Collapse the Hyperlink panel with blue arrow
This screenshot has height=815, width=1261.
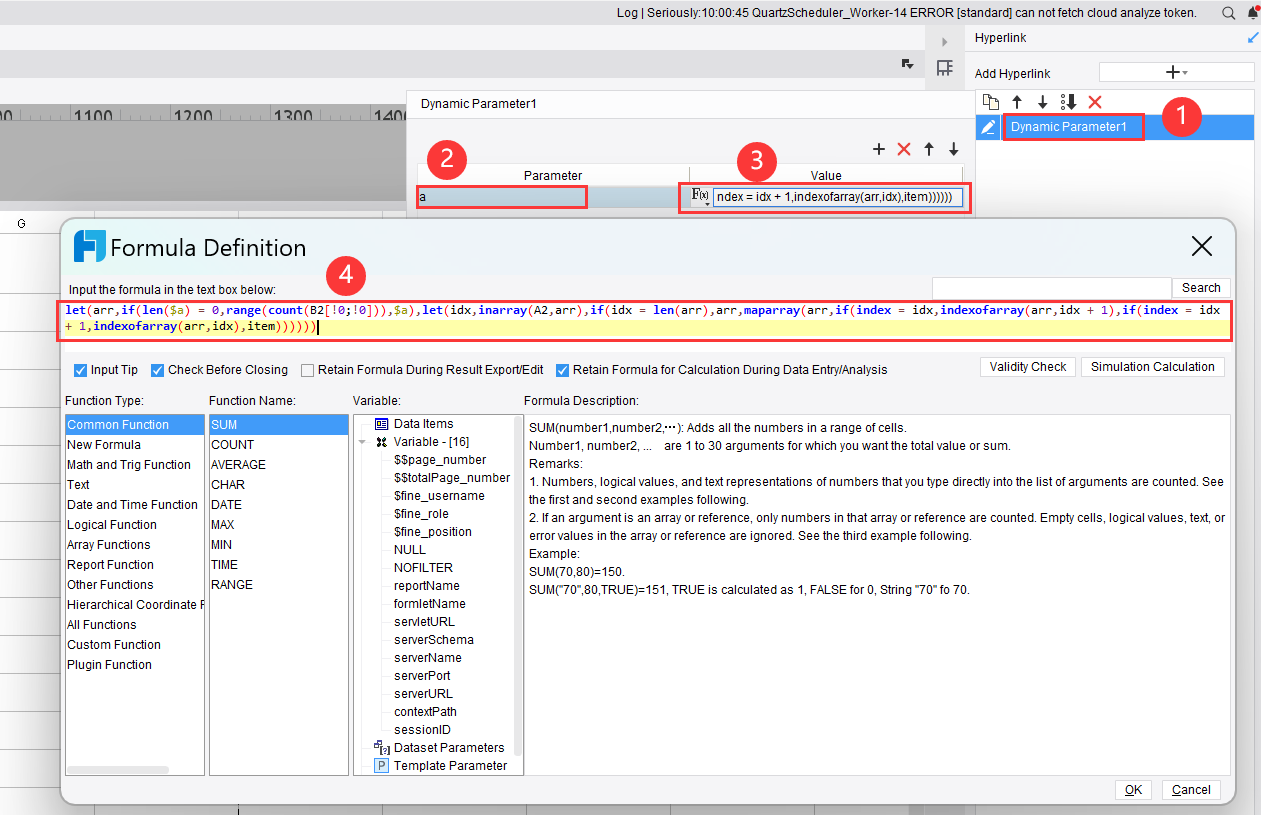coord(1253,38)
